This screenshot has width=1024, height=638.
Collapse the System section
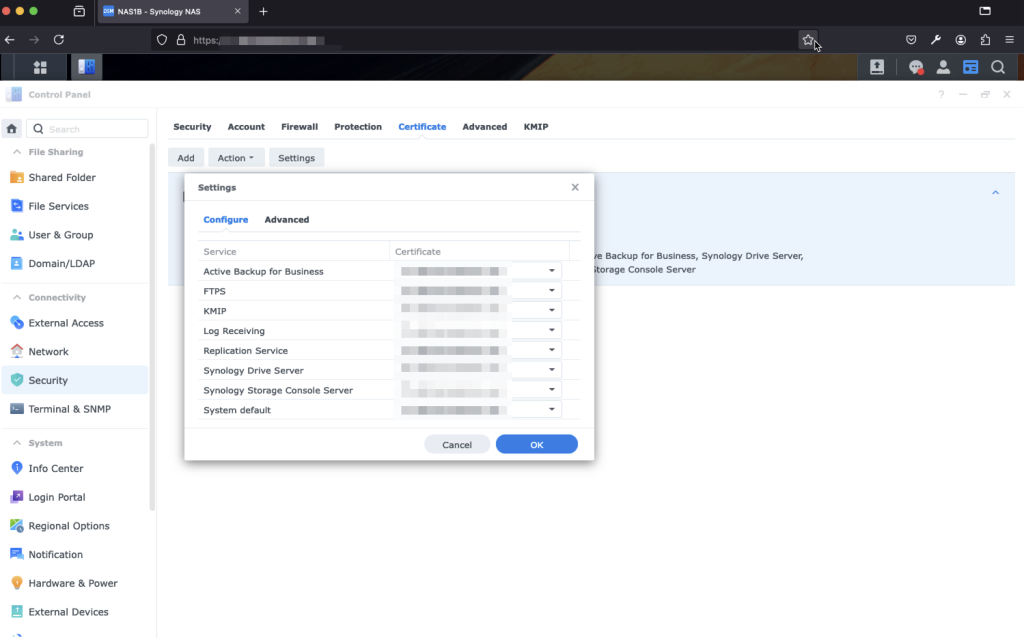coord(17,443)
